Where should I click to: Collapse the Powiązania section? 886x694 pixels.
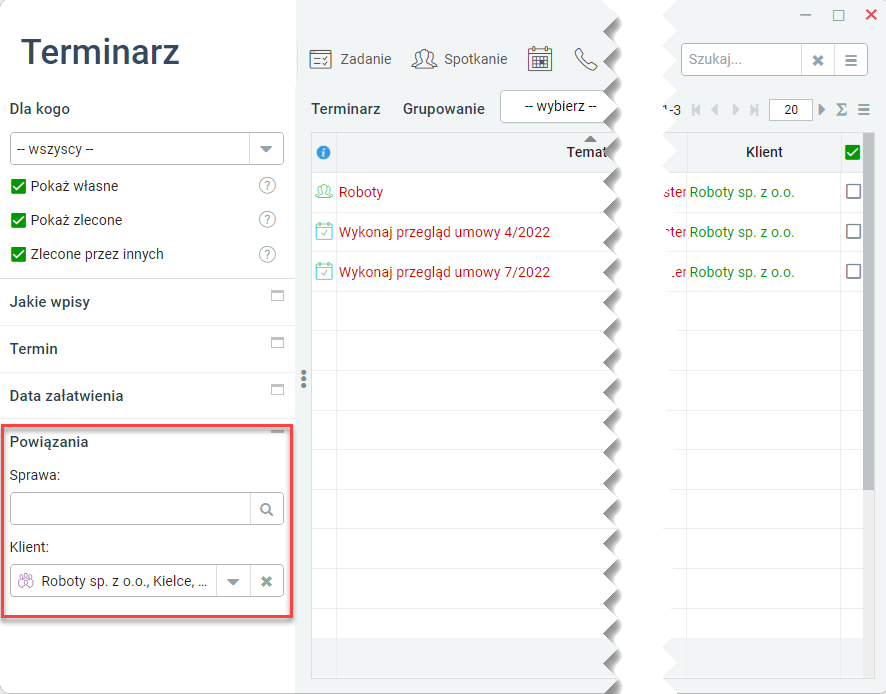coord(277,432)
